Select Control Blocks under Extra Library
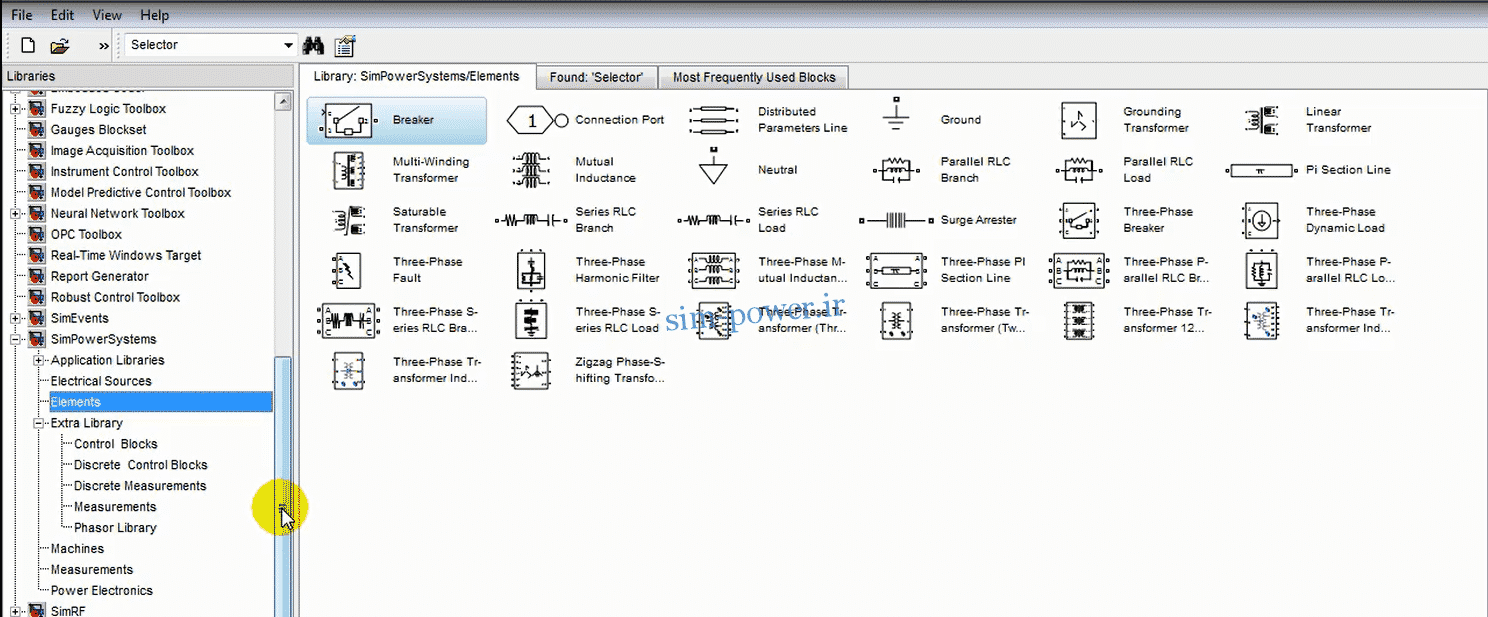The width and height of the screenshot is (1488, 617). click(x=115, y=444)
